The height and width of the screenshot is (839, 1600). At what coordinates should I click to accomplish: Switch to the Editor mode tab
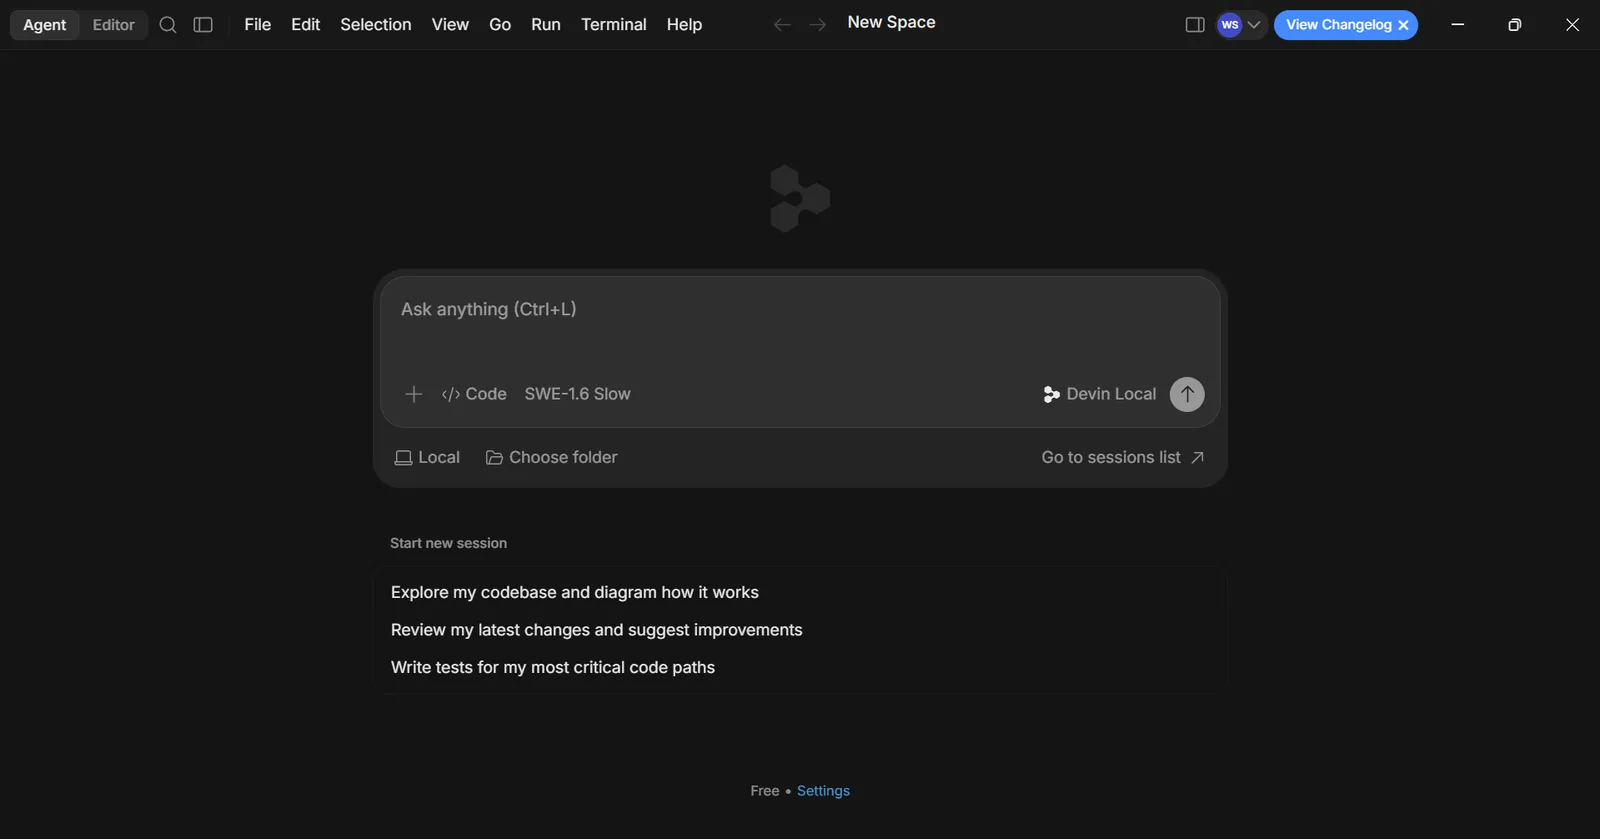(113, 25)
